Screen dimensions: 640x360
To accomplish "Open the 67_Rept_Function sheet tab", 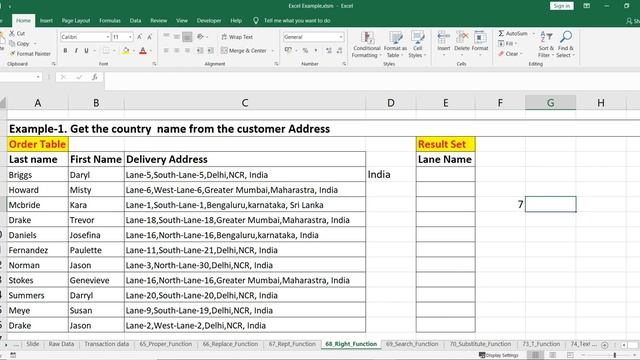I will point(292,344).
